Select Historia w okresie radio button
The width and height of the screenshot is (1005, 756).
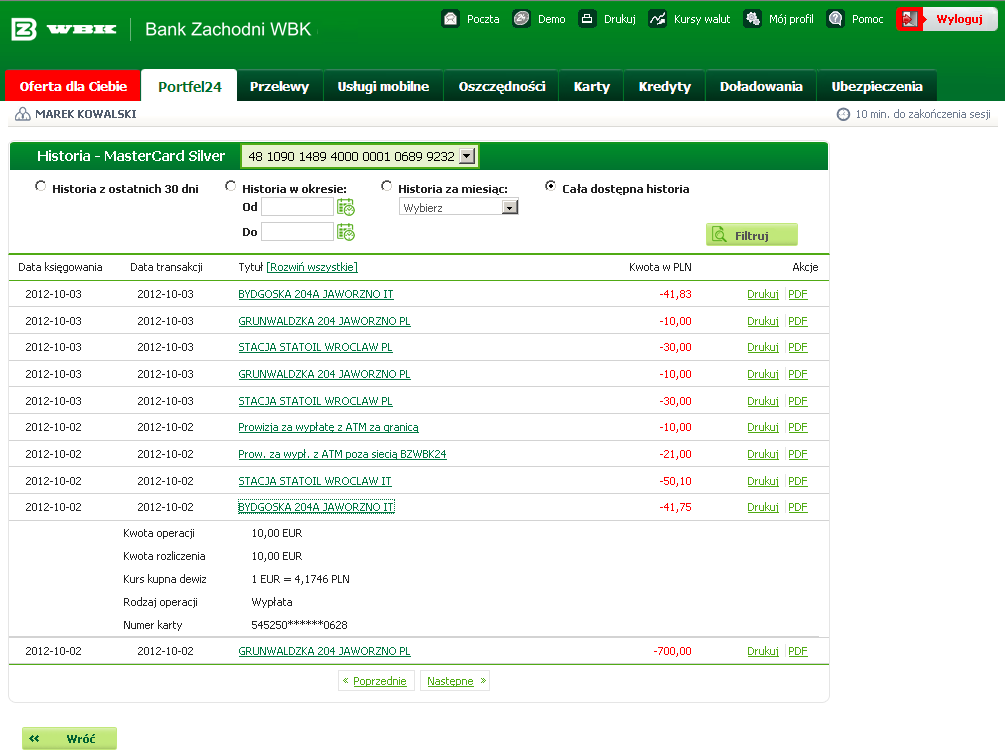point(231,186)
